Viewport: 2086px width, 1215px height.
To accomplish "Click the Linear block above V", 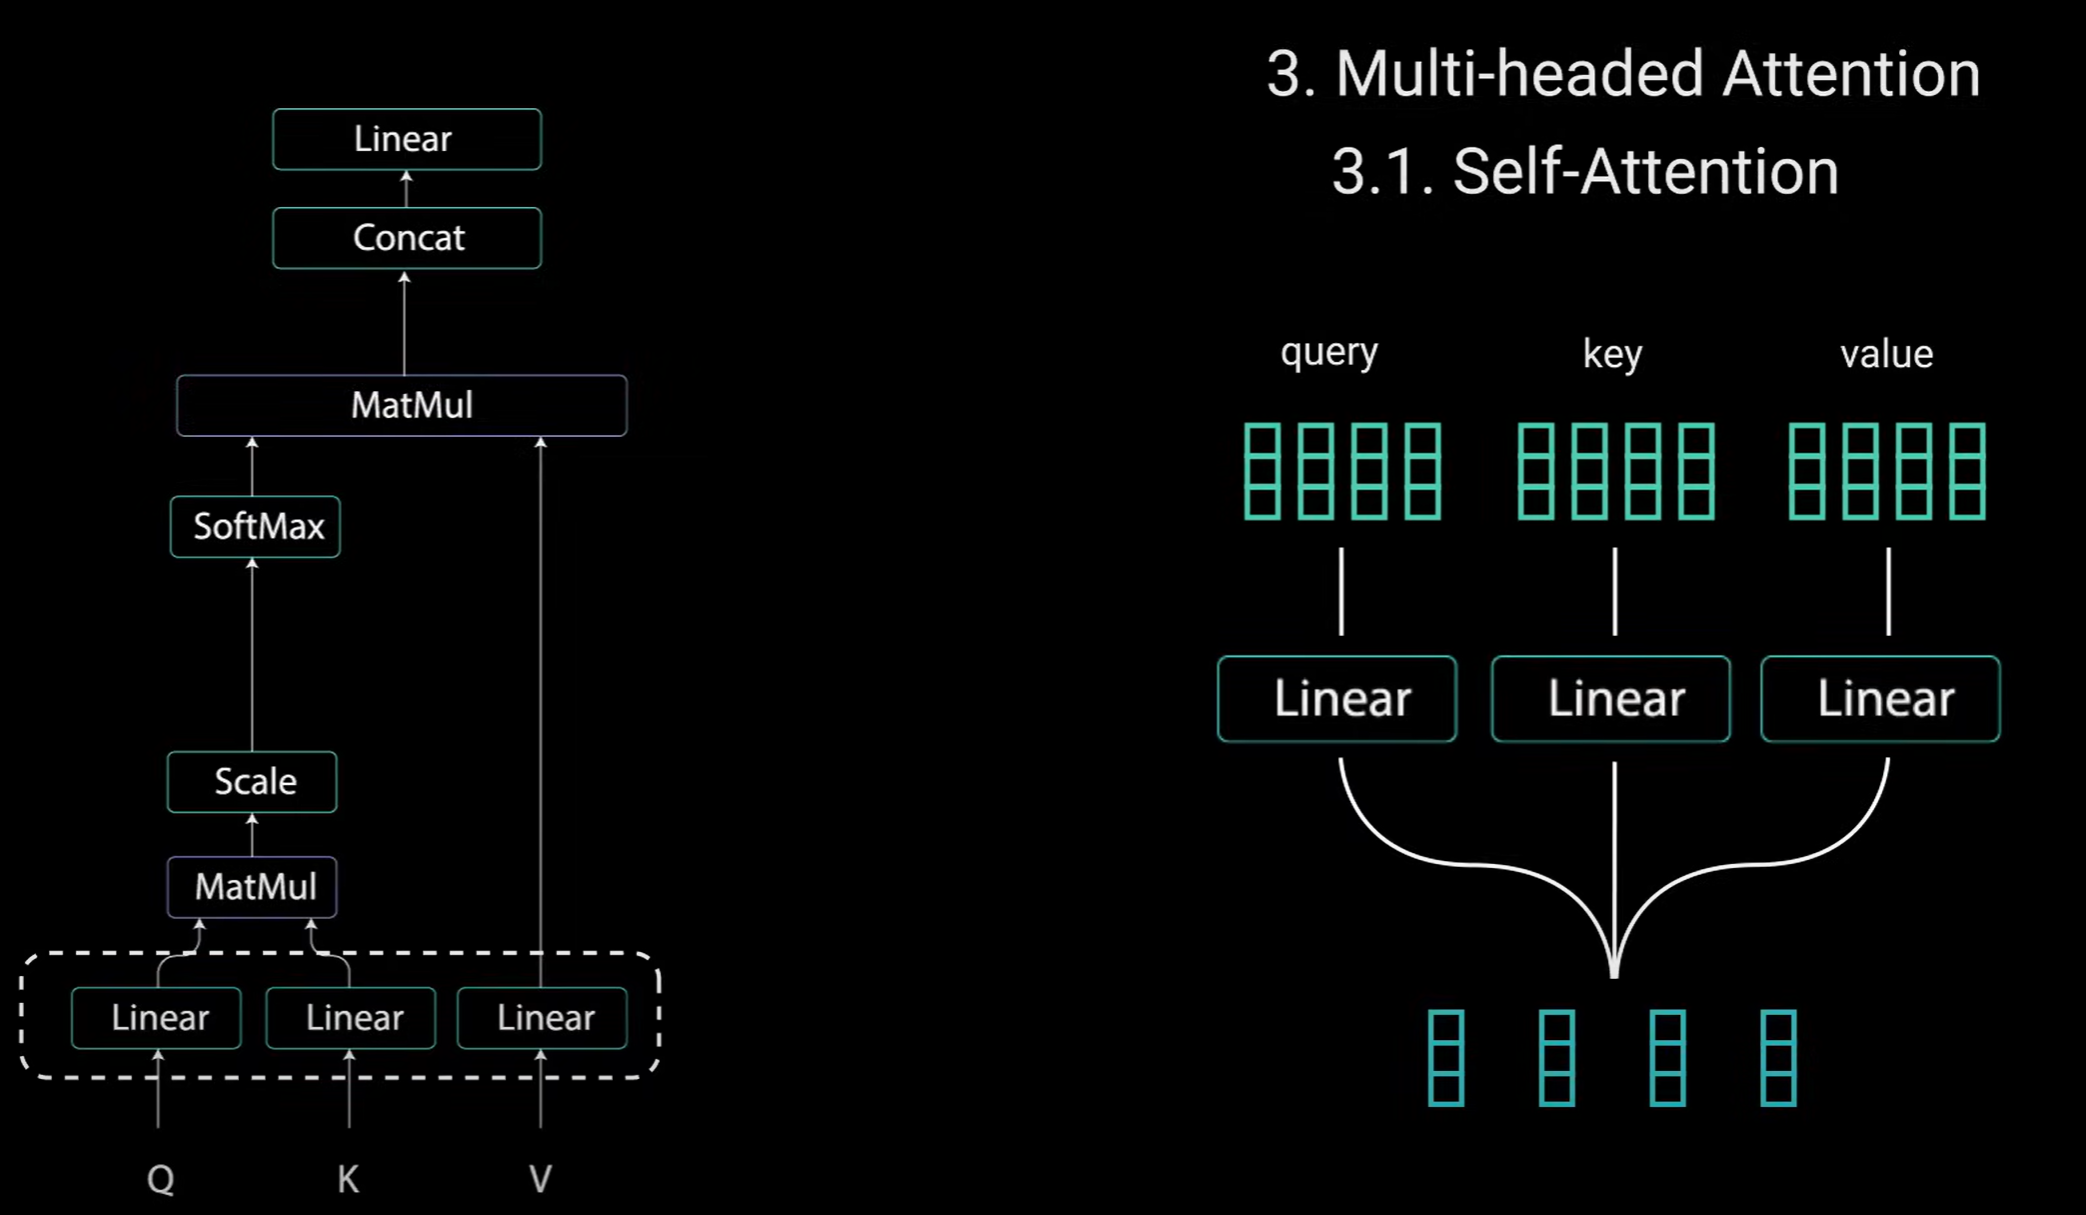I will (x=542, y=1018).
